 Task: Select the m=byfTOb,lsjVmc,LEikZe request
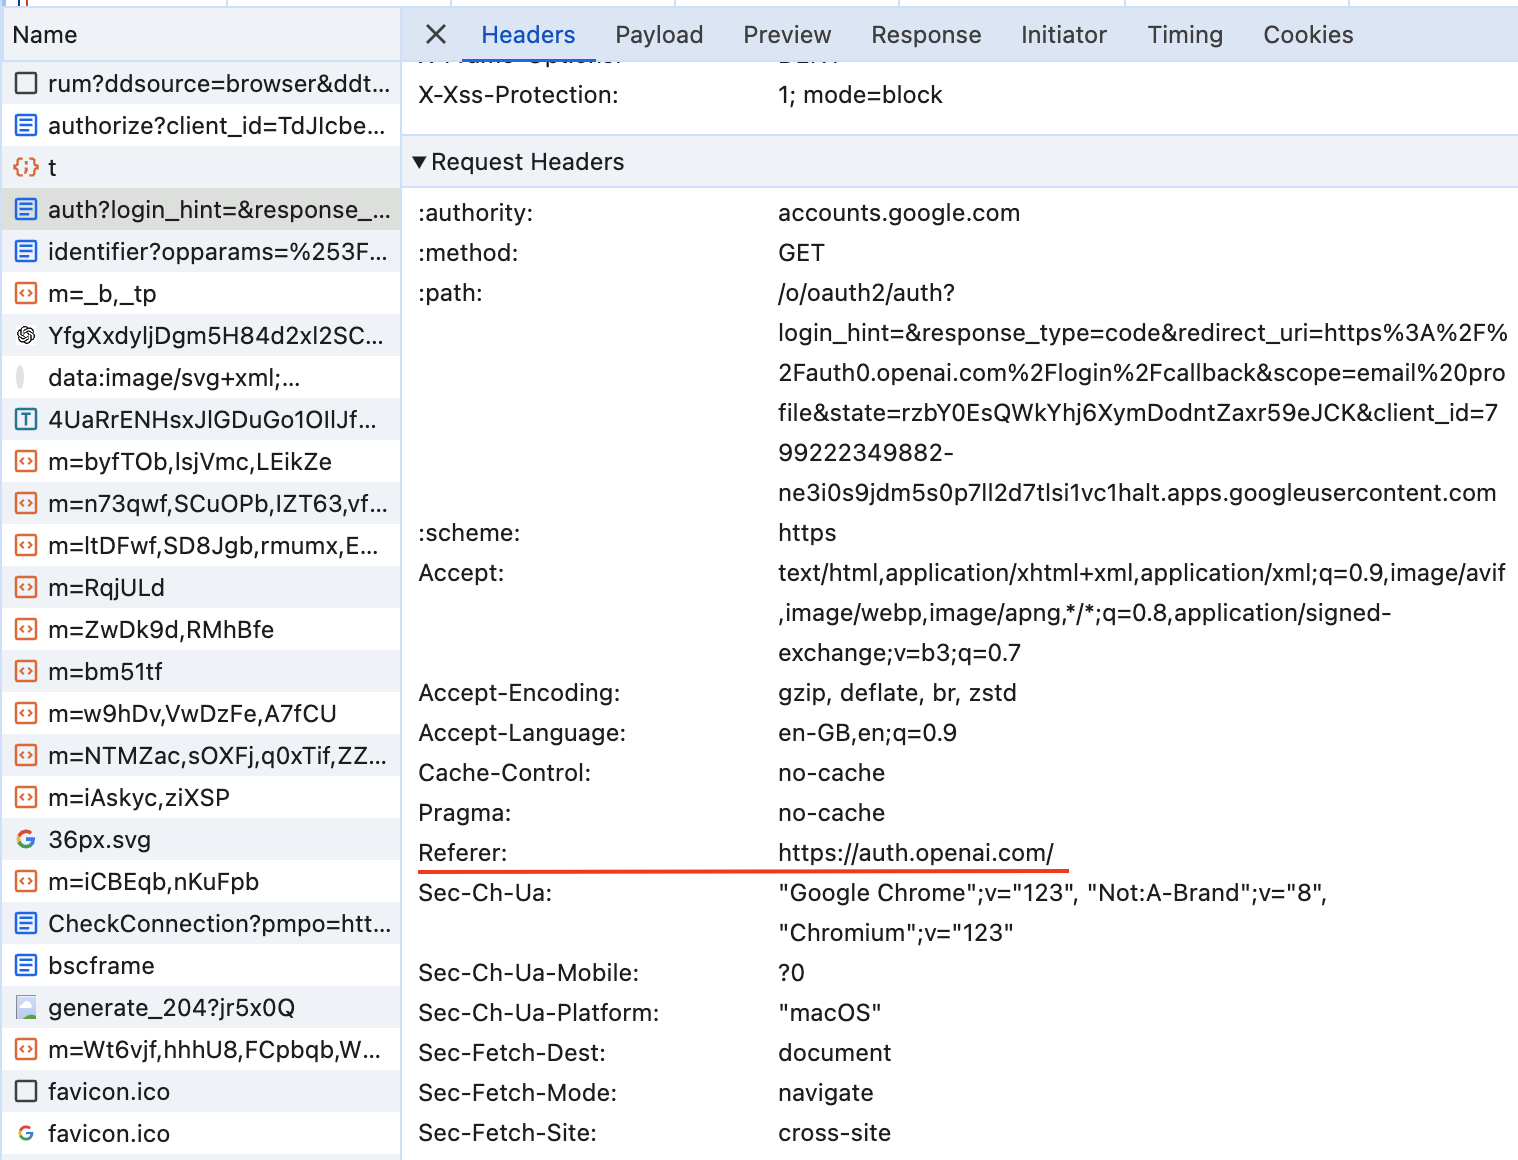pos(201,462)
